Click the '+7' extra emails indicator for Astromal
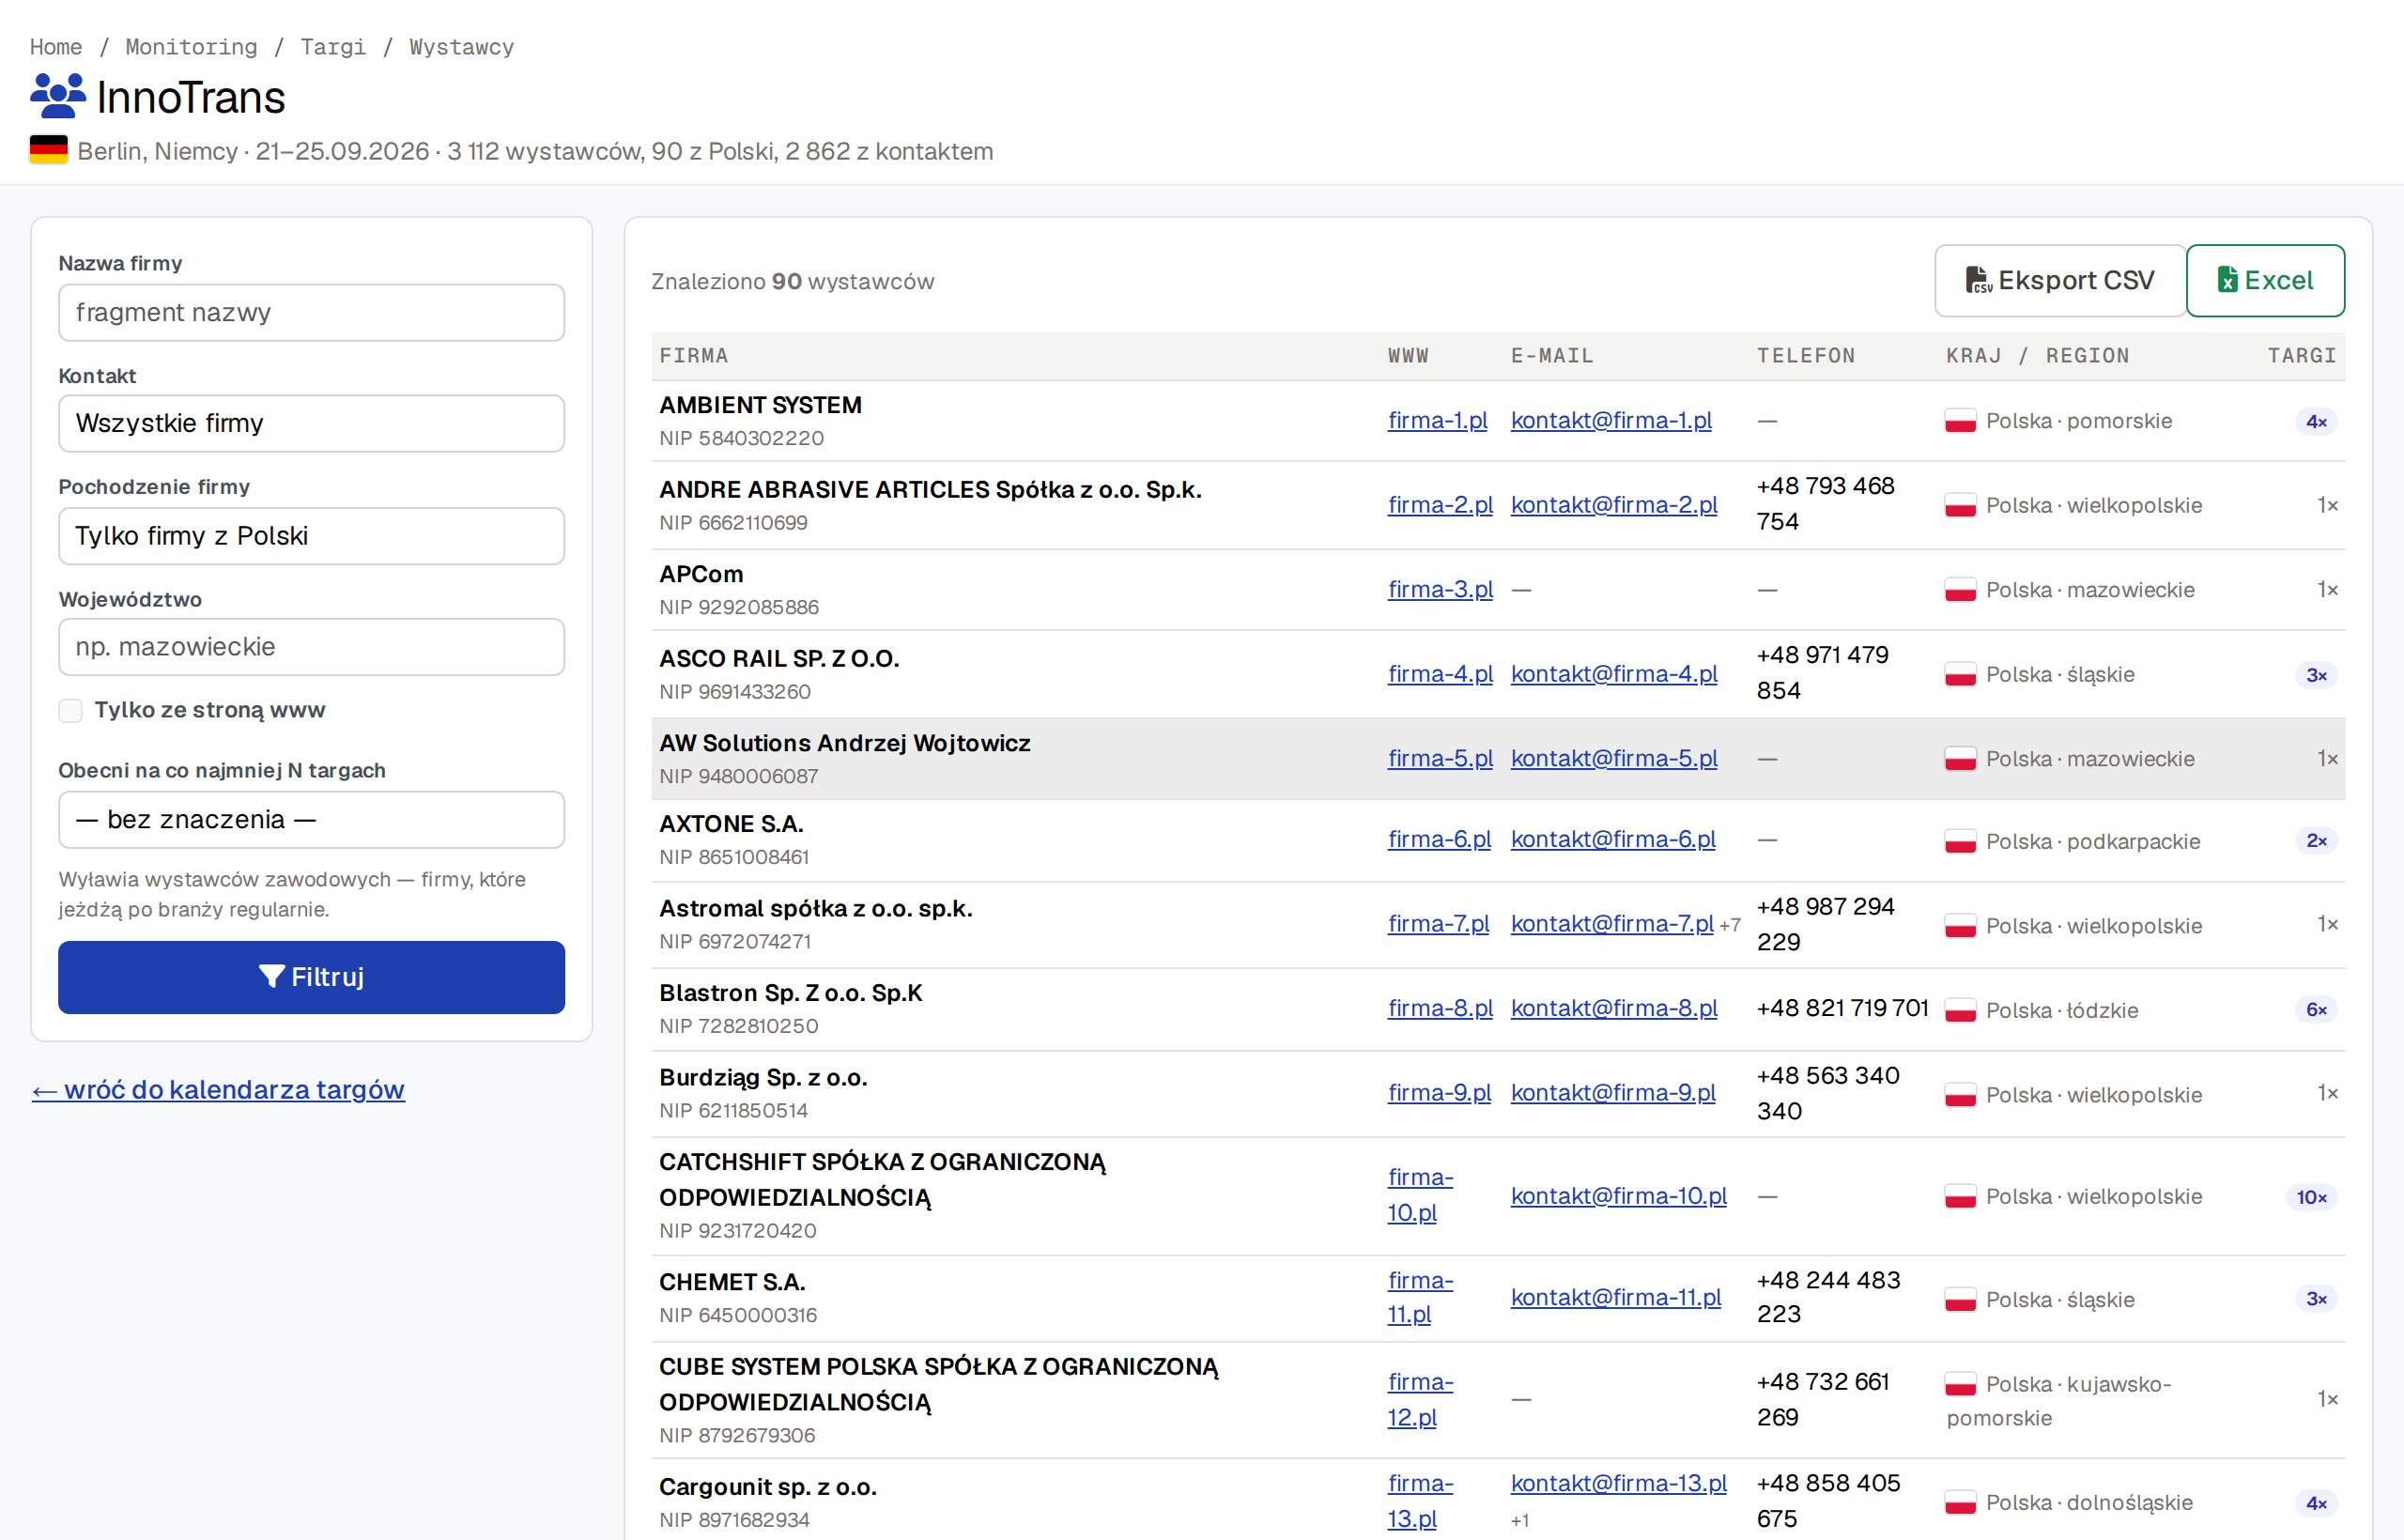This screenshot has height=1540, width=2404. point(1730,926)
